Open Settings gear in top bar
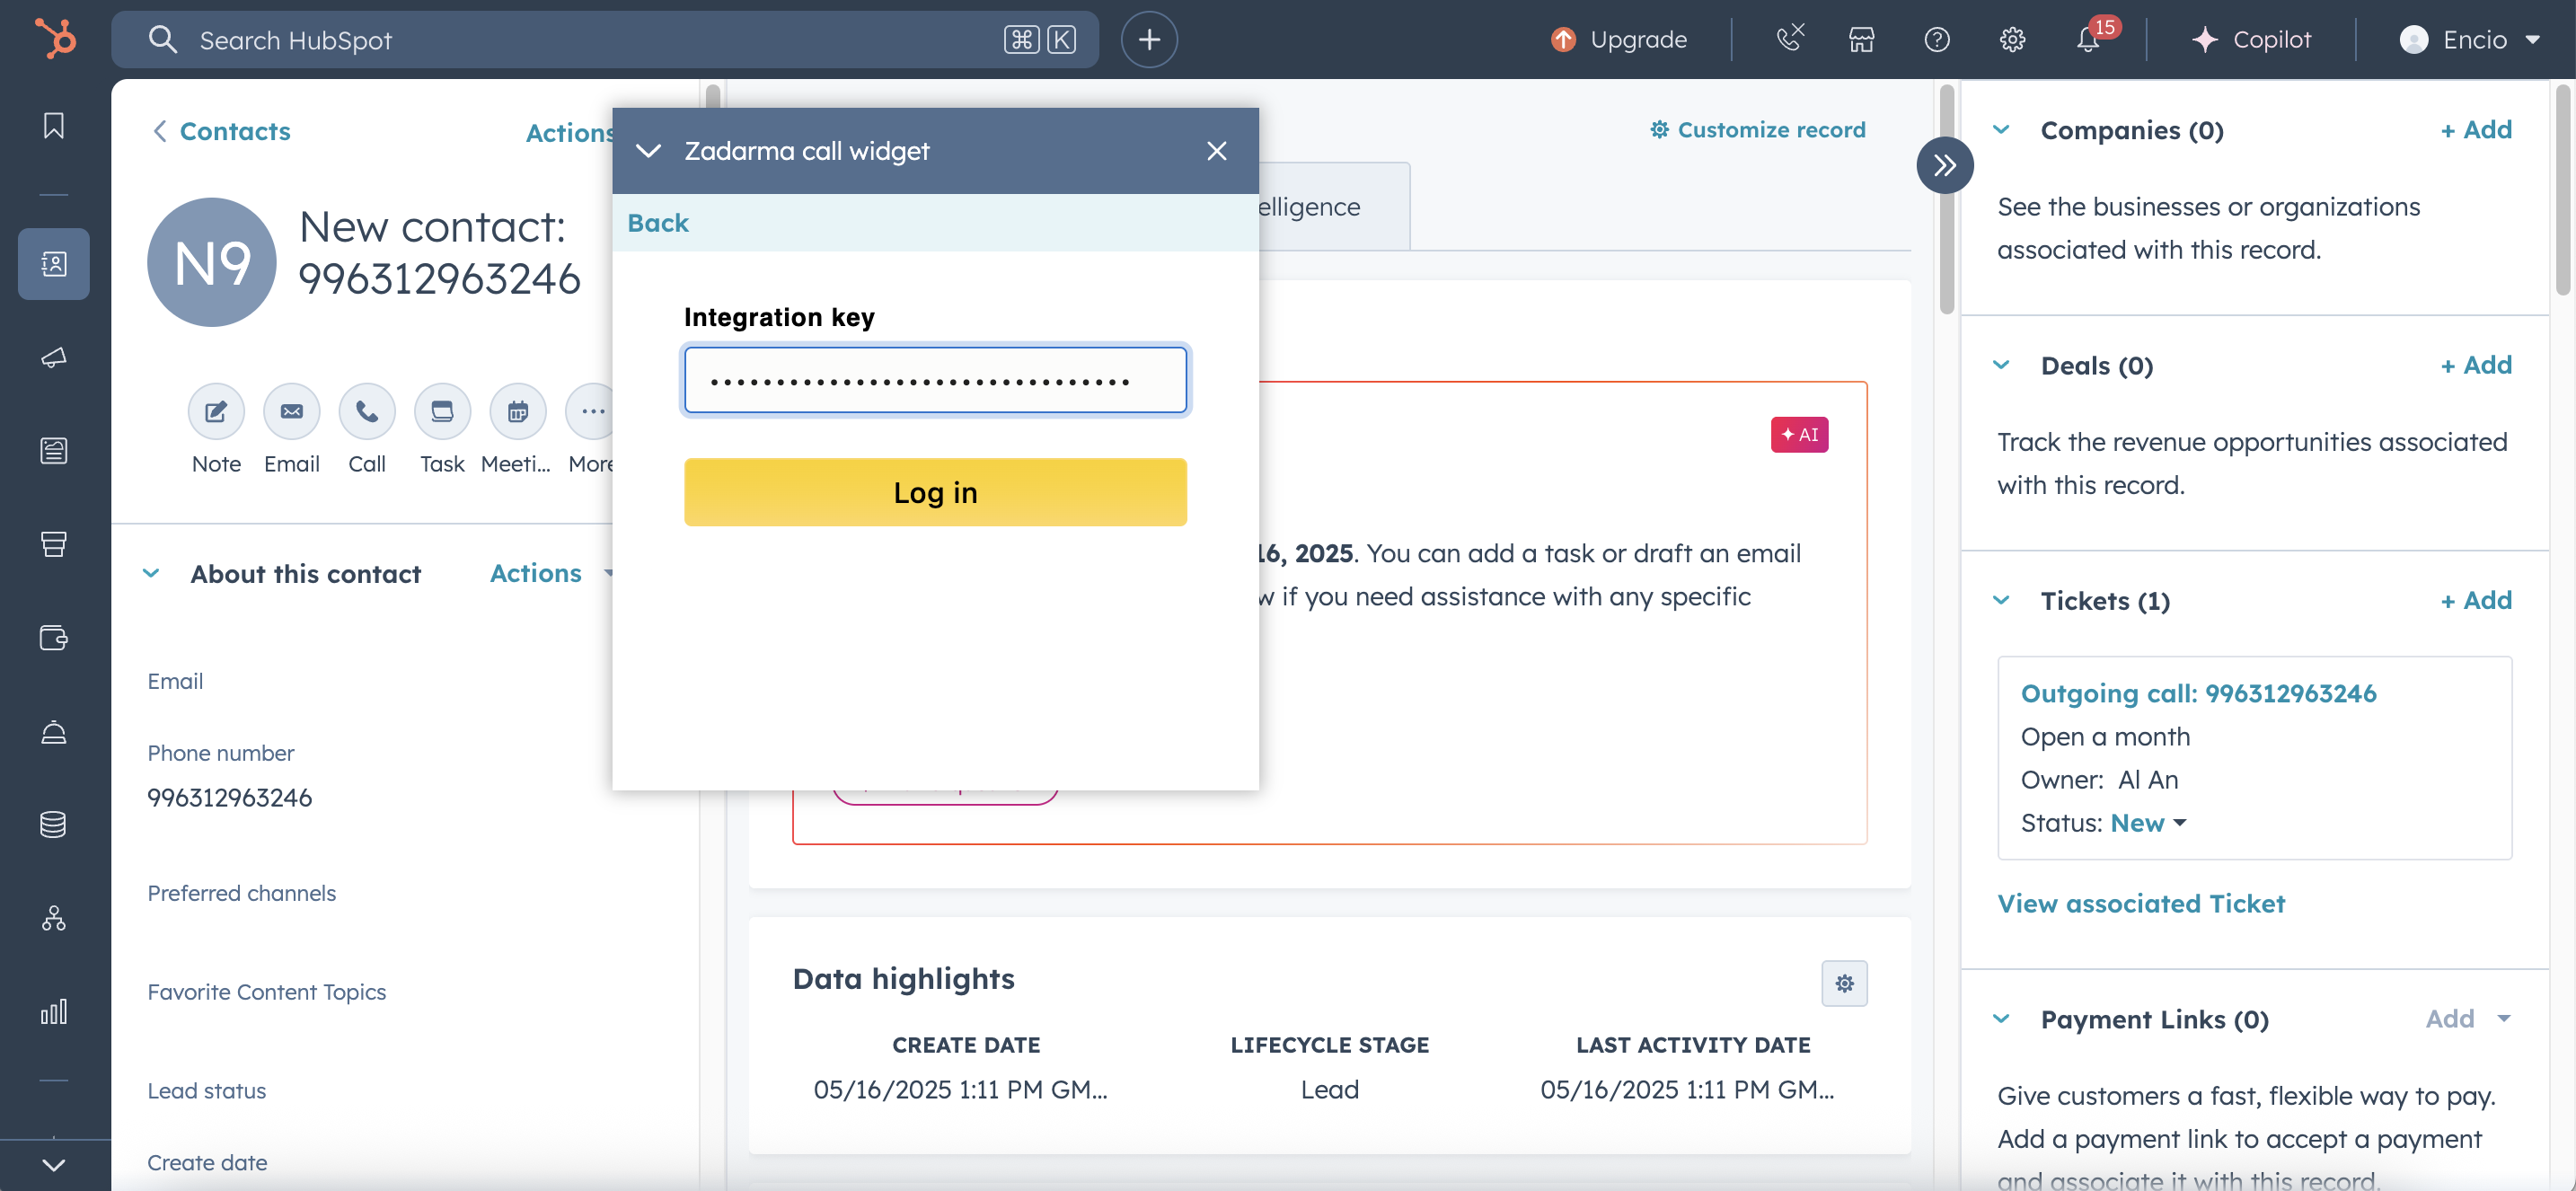 click(2011, 40)
